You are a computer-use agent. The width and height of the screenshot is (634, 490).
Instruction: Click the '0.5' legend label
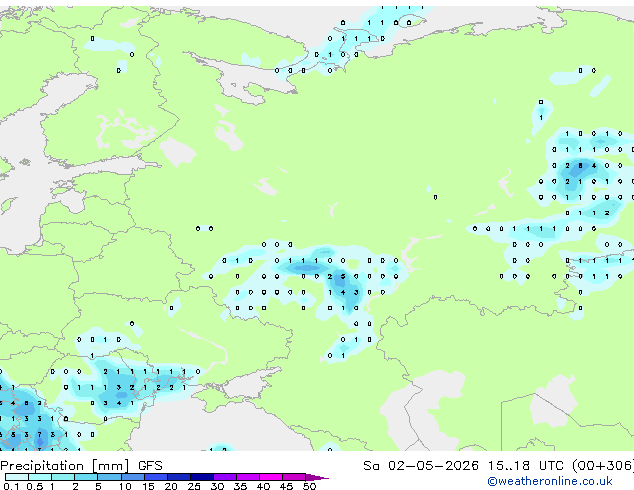click(x=35, y=486)
